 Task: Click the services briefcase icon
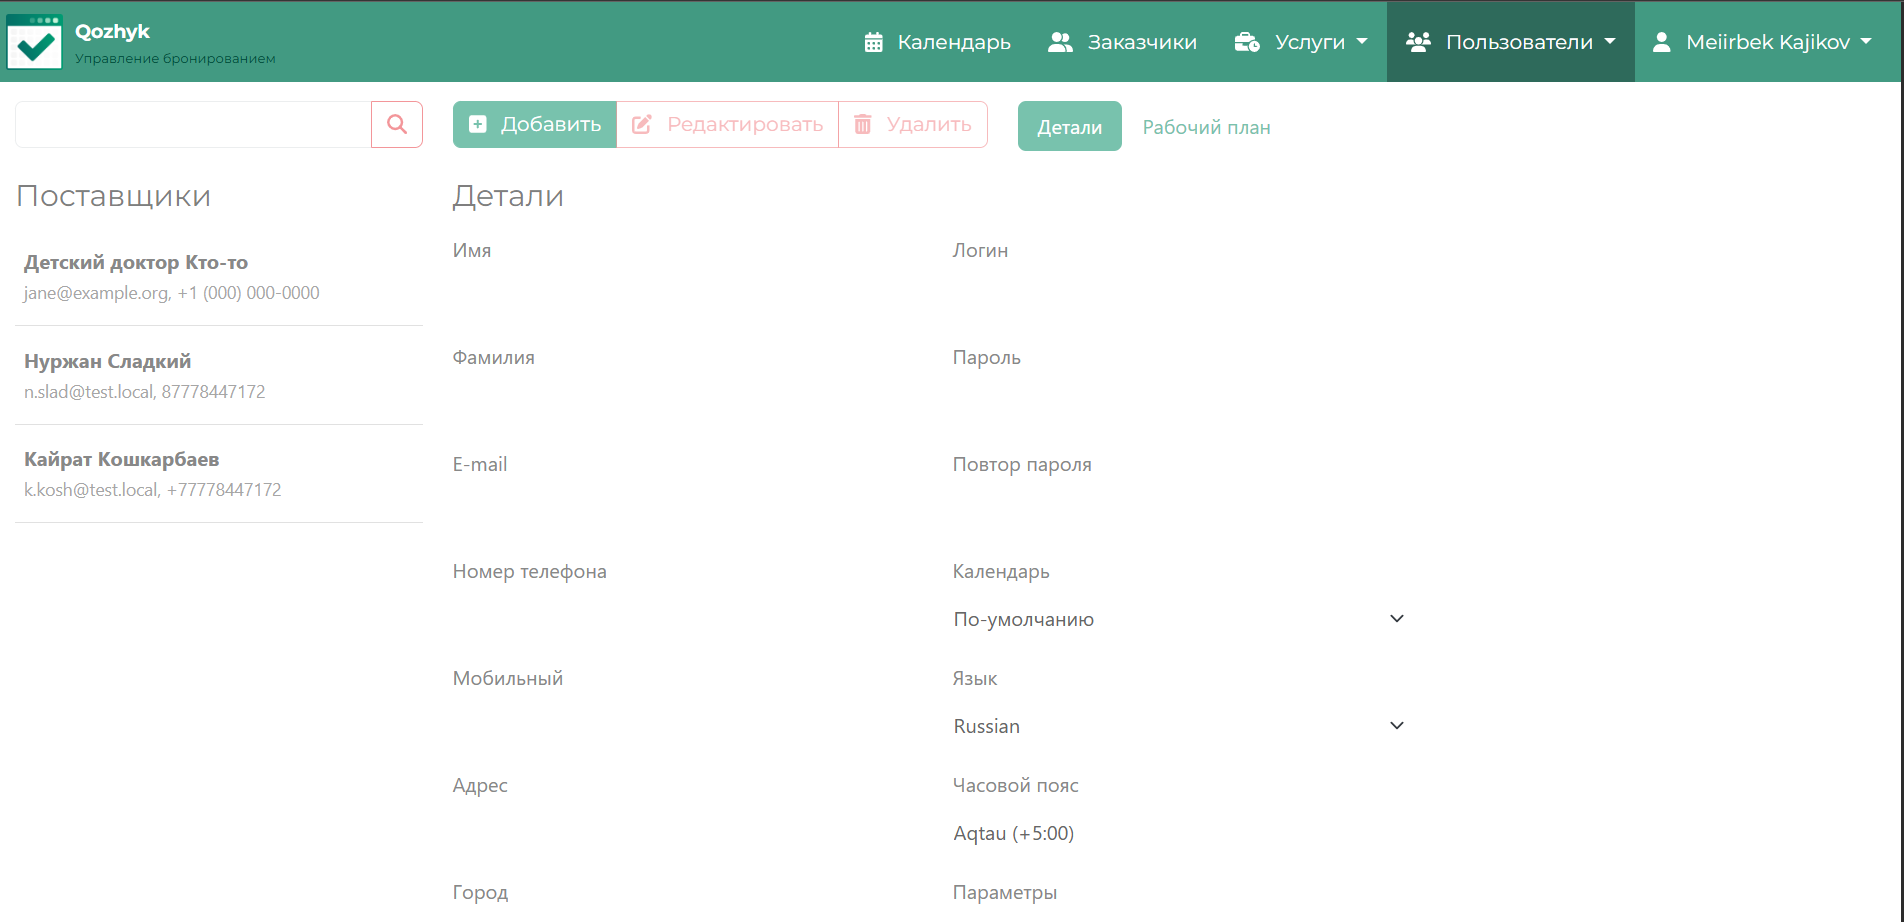click(x=1246, y=42)
